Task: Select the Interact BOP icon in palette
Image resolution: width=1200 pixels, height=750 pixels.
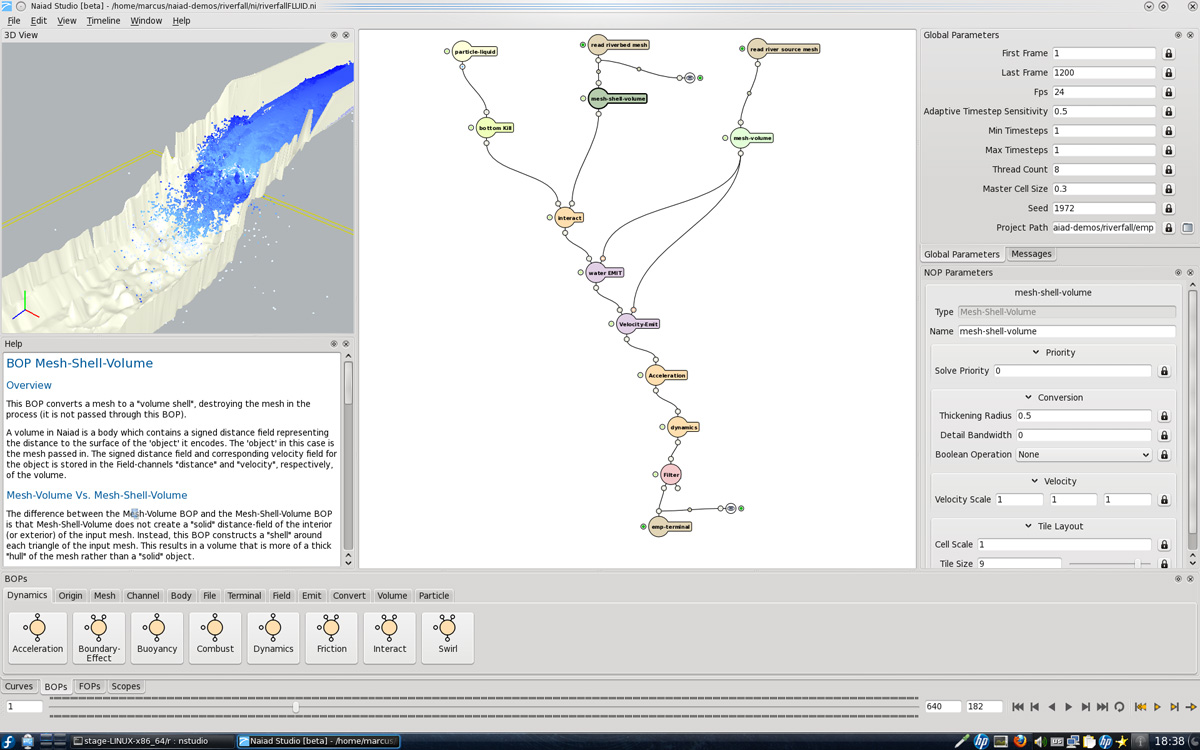Action: tap(389, 637)
